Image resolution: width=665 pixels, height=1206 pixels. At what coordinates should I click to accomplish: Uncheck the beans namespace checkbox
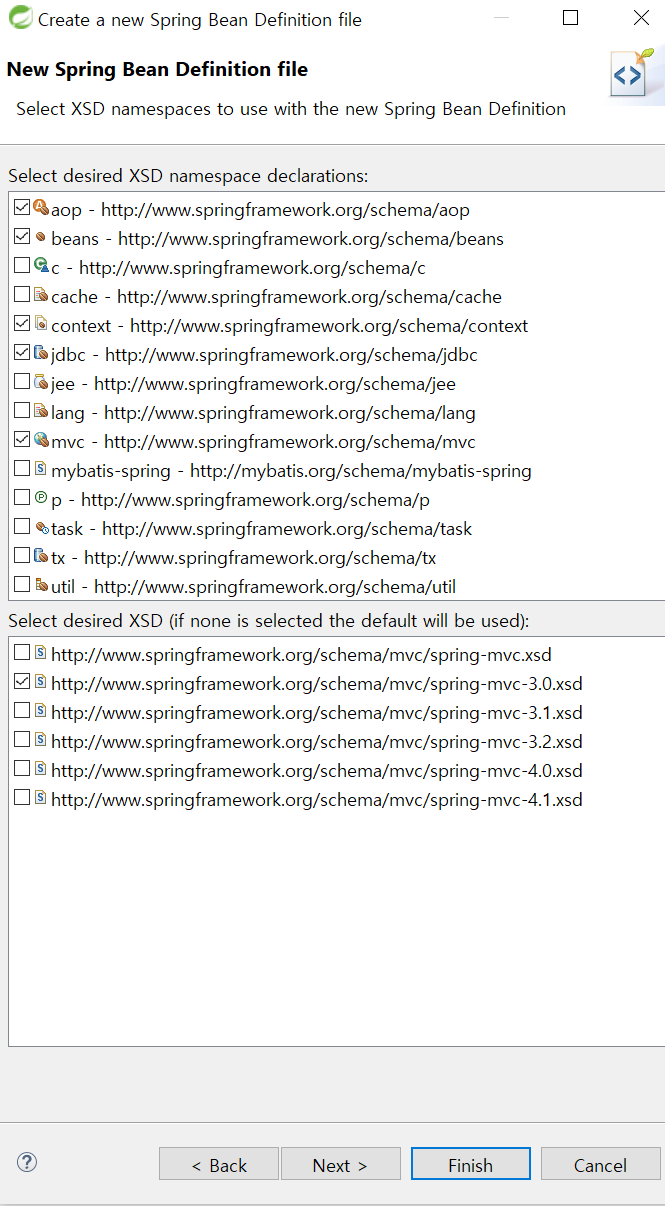22,238
